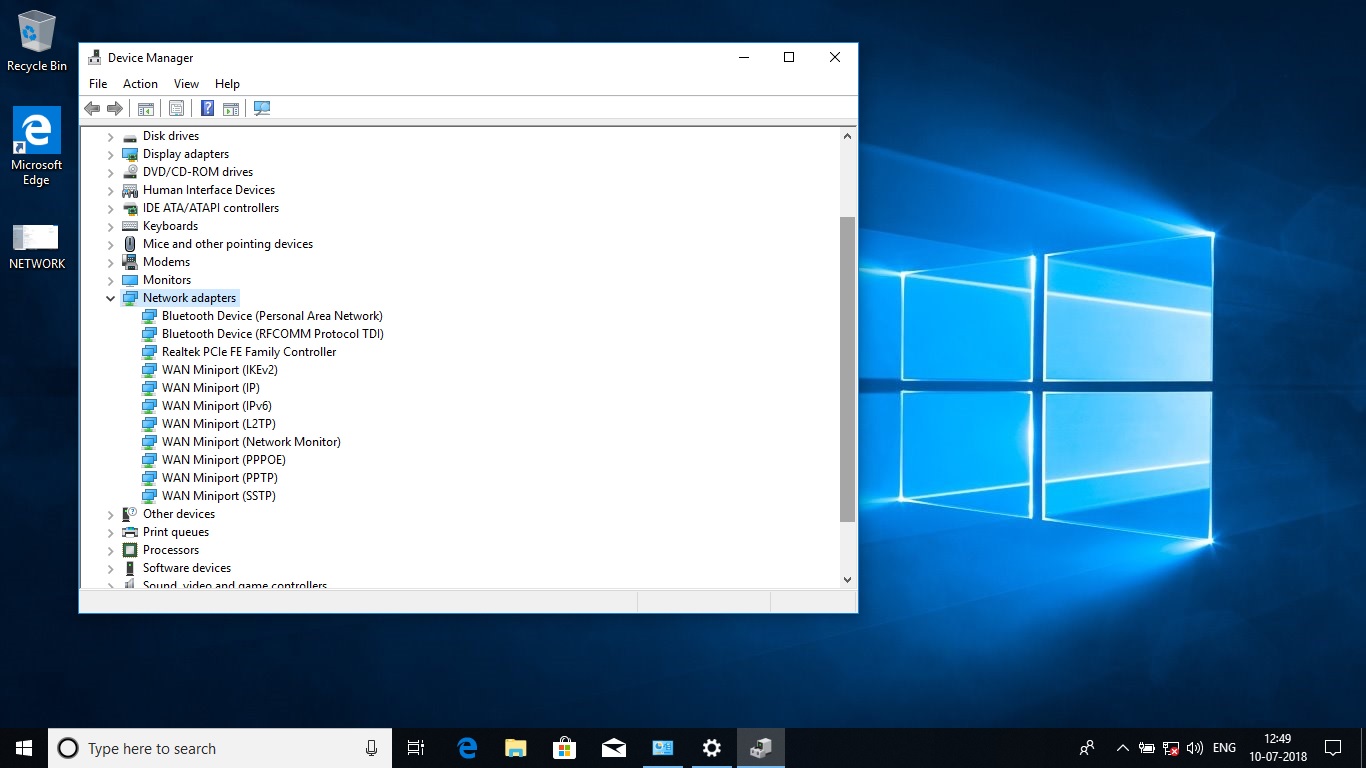Open the Properties toolbar icon
Image resolution: width=1366 pixels, height=768 pixels.
(x=176, y=108)
